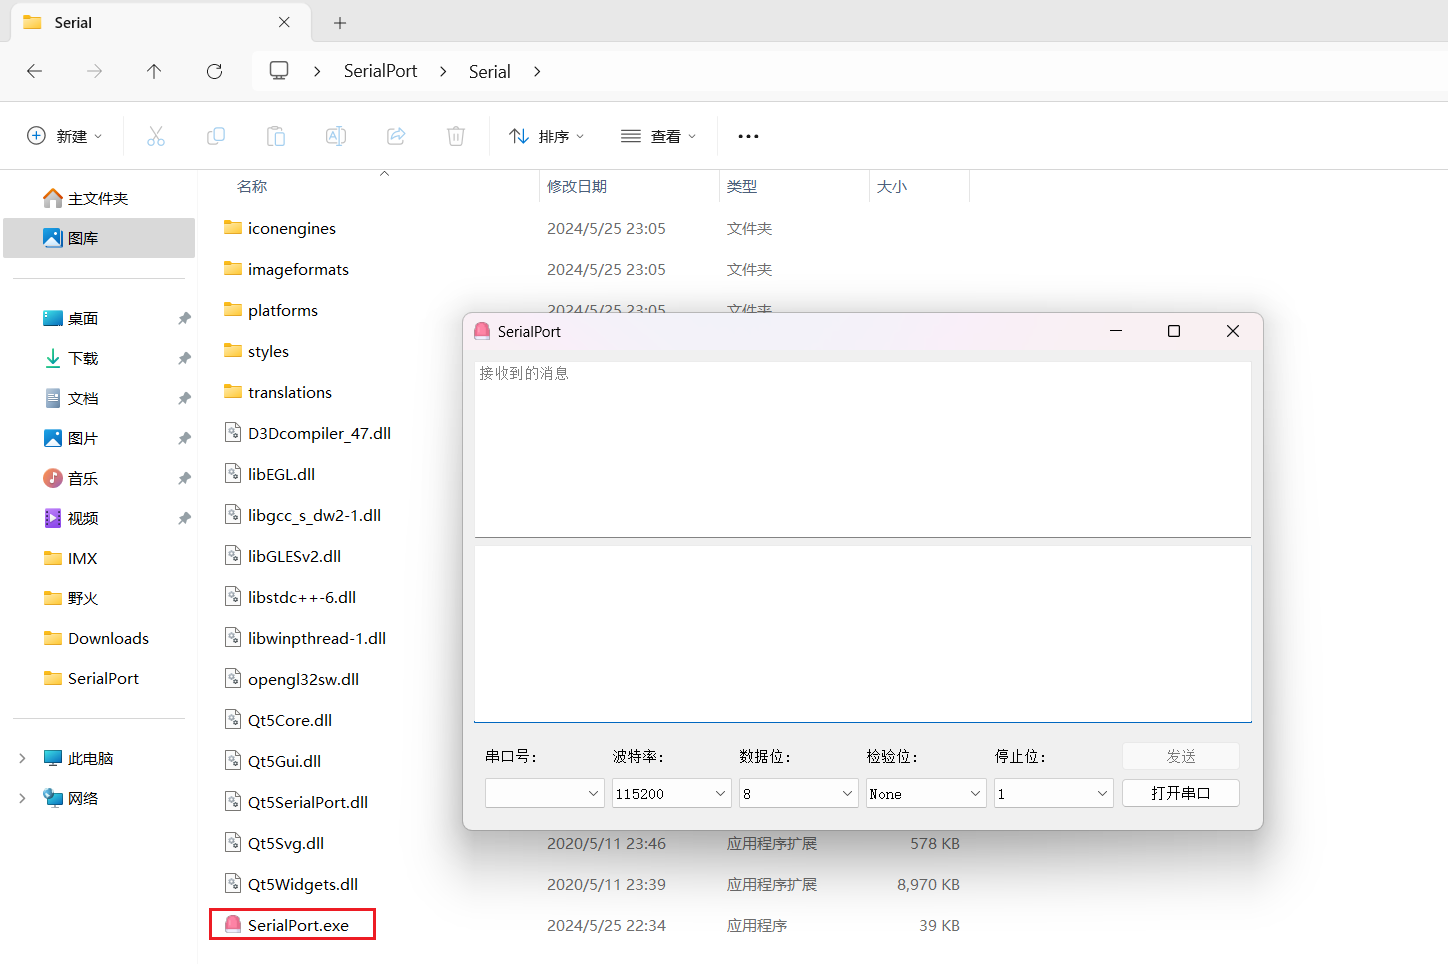
Task: Click the Rename icon in toolbar
Action: pyautogui.click(x=336, y=136)
